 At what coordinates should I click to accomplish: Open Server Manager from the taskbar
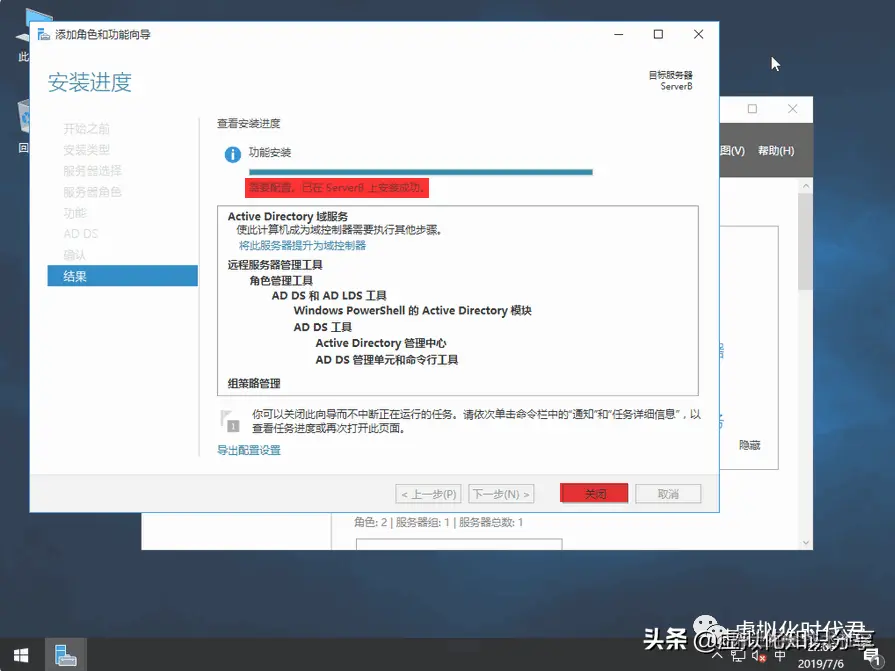click(66, 657)
